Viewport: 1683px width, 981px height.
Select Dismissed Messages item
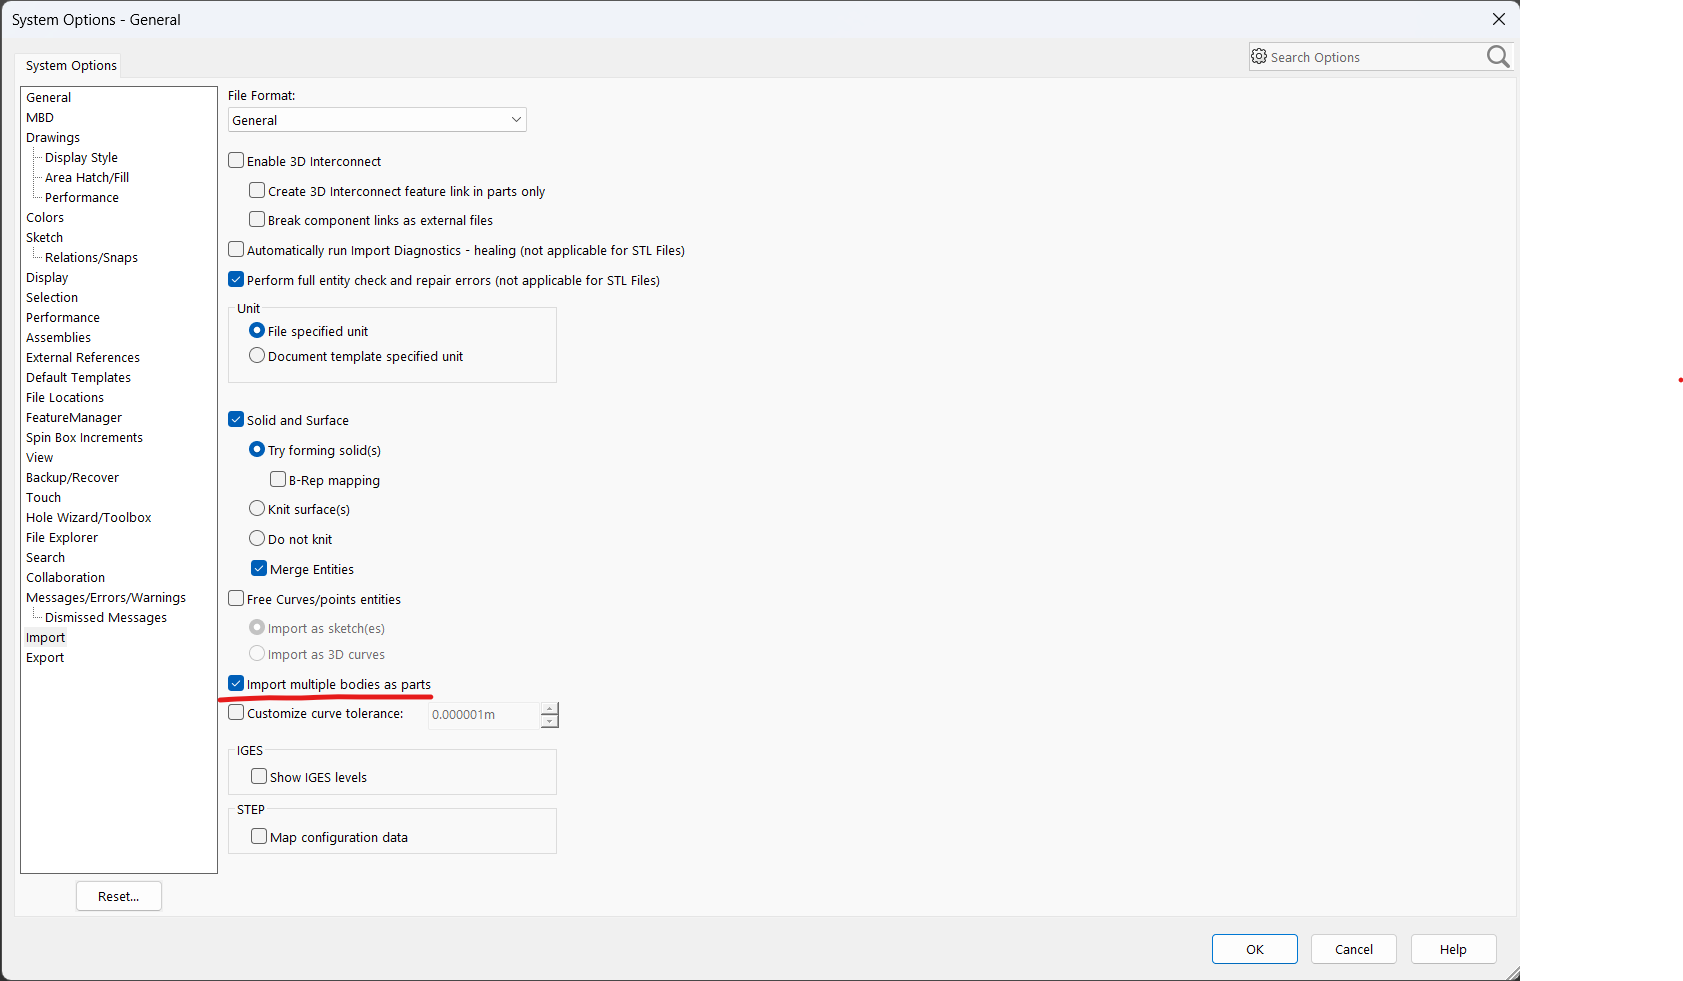coord(106,618)
